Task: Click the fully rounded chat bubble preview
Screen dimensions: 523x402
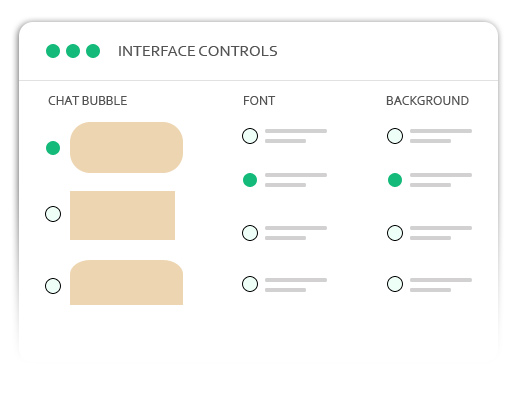Action: 126,147
